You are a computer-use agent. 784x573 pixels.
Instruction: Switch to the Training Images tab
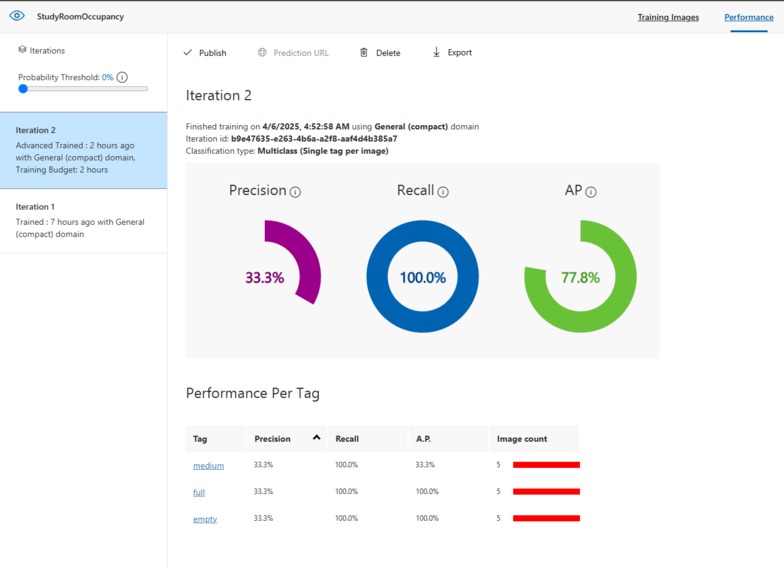pos(668,17)
